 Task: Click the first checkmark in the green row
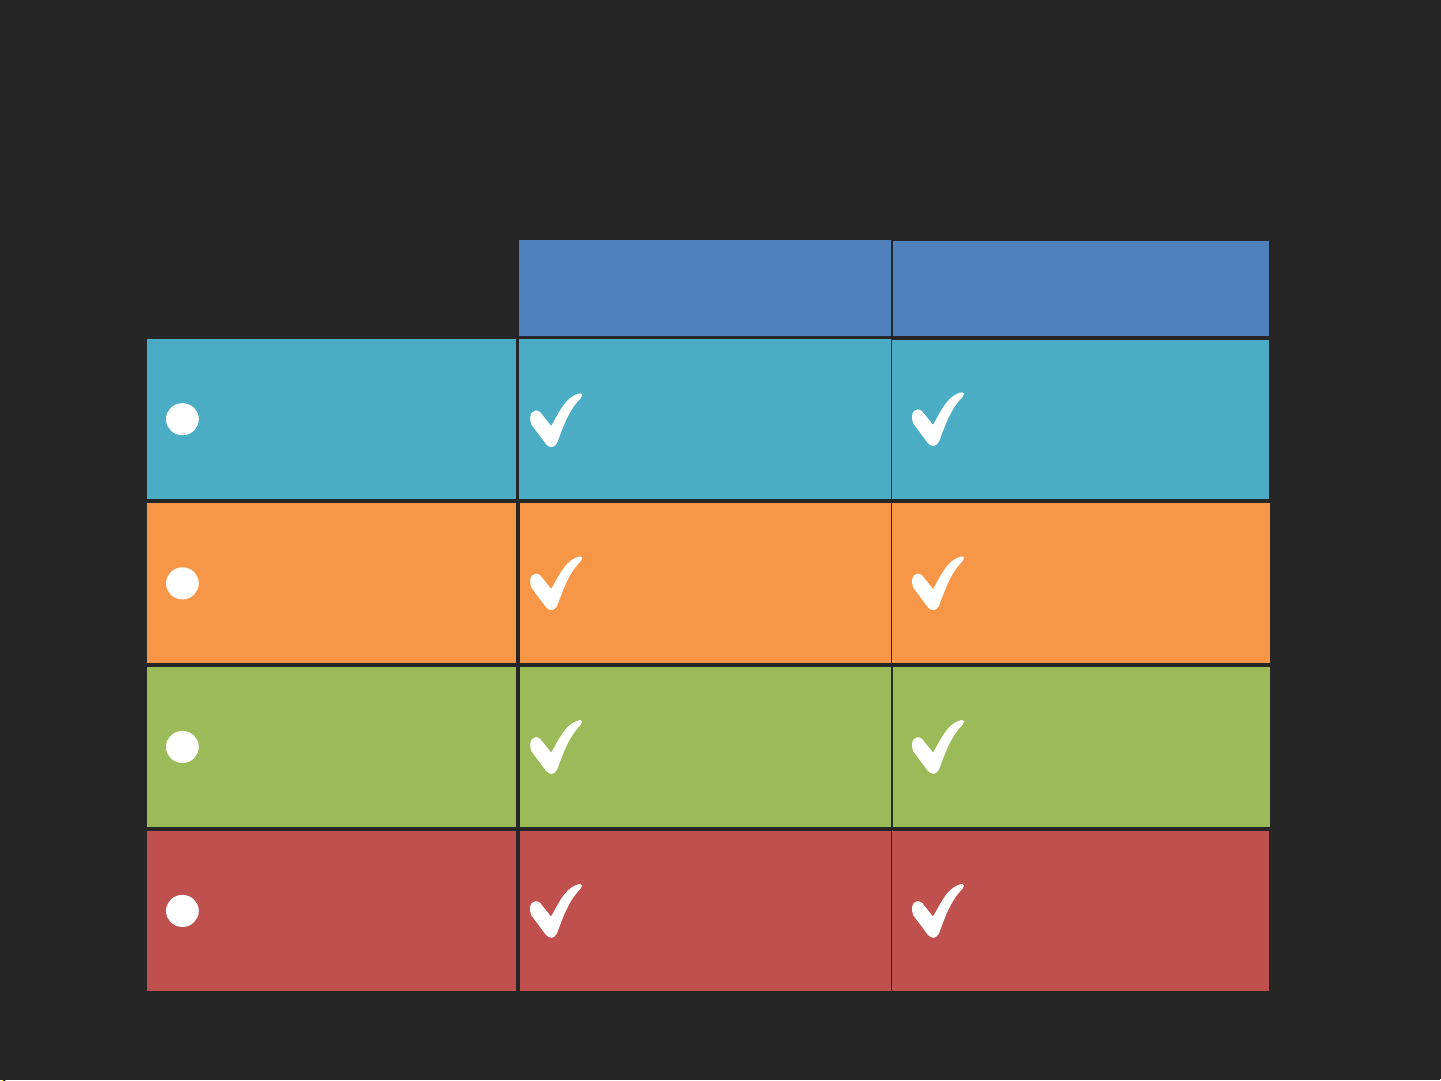555,748
